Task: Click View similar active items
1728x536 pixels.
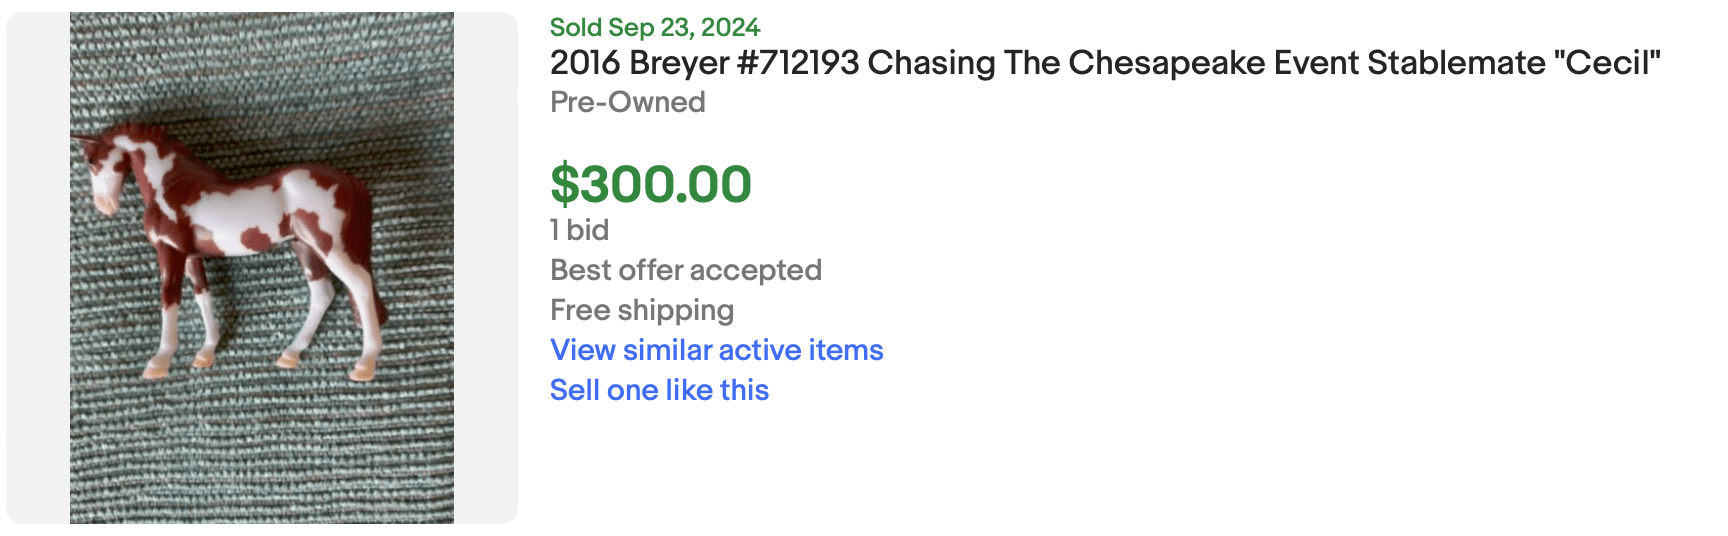Action: click(x=716, y=350)
